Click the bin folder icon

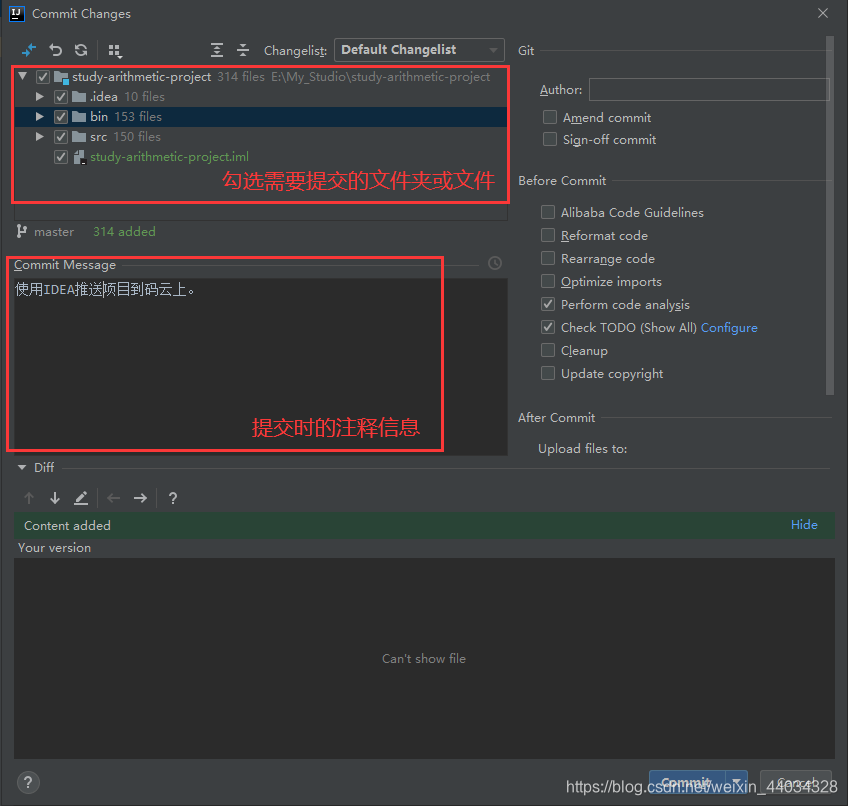[x=79, y=117]
